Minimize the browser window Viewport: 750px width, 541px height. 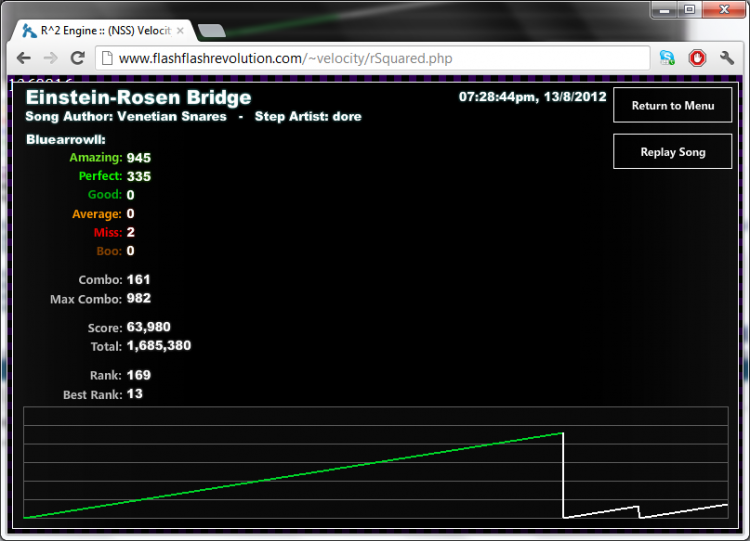tap(664, 9)
